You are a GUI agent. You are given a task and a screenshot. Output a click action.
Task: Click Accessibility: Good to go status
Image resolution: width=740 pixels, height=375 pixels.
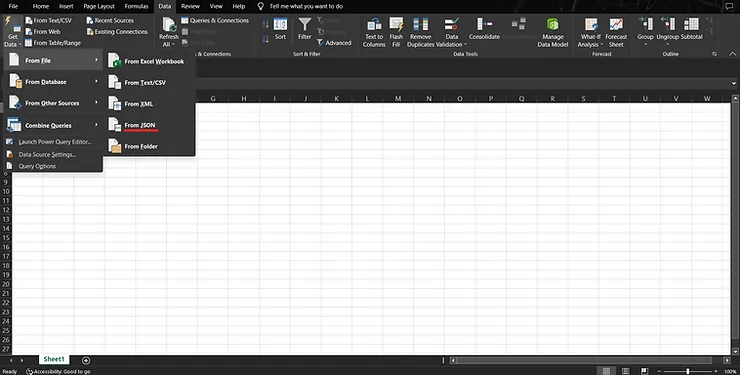click(x=58, y=371)
